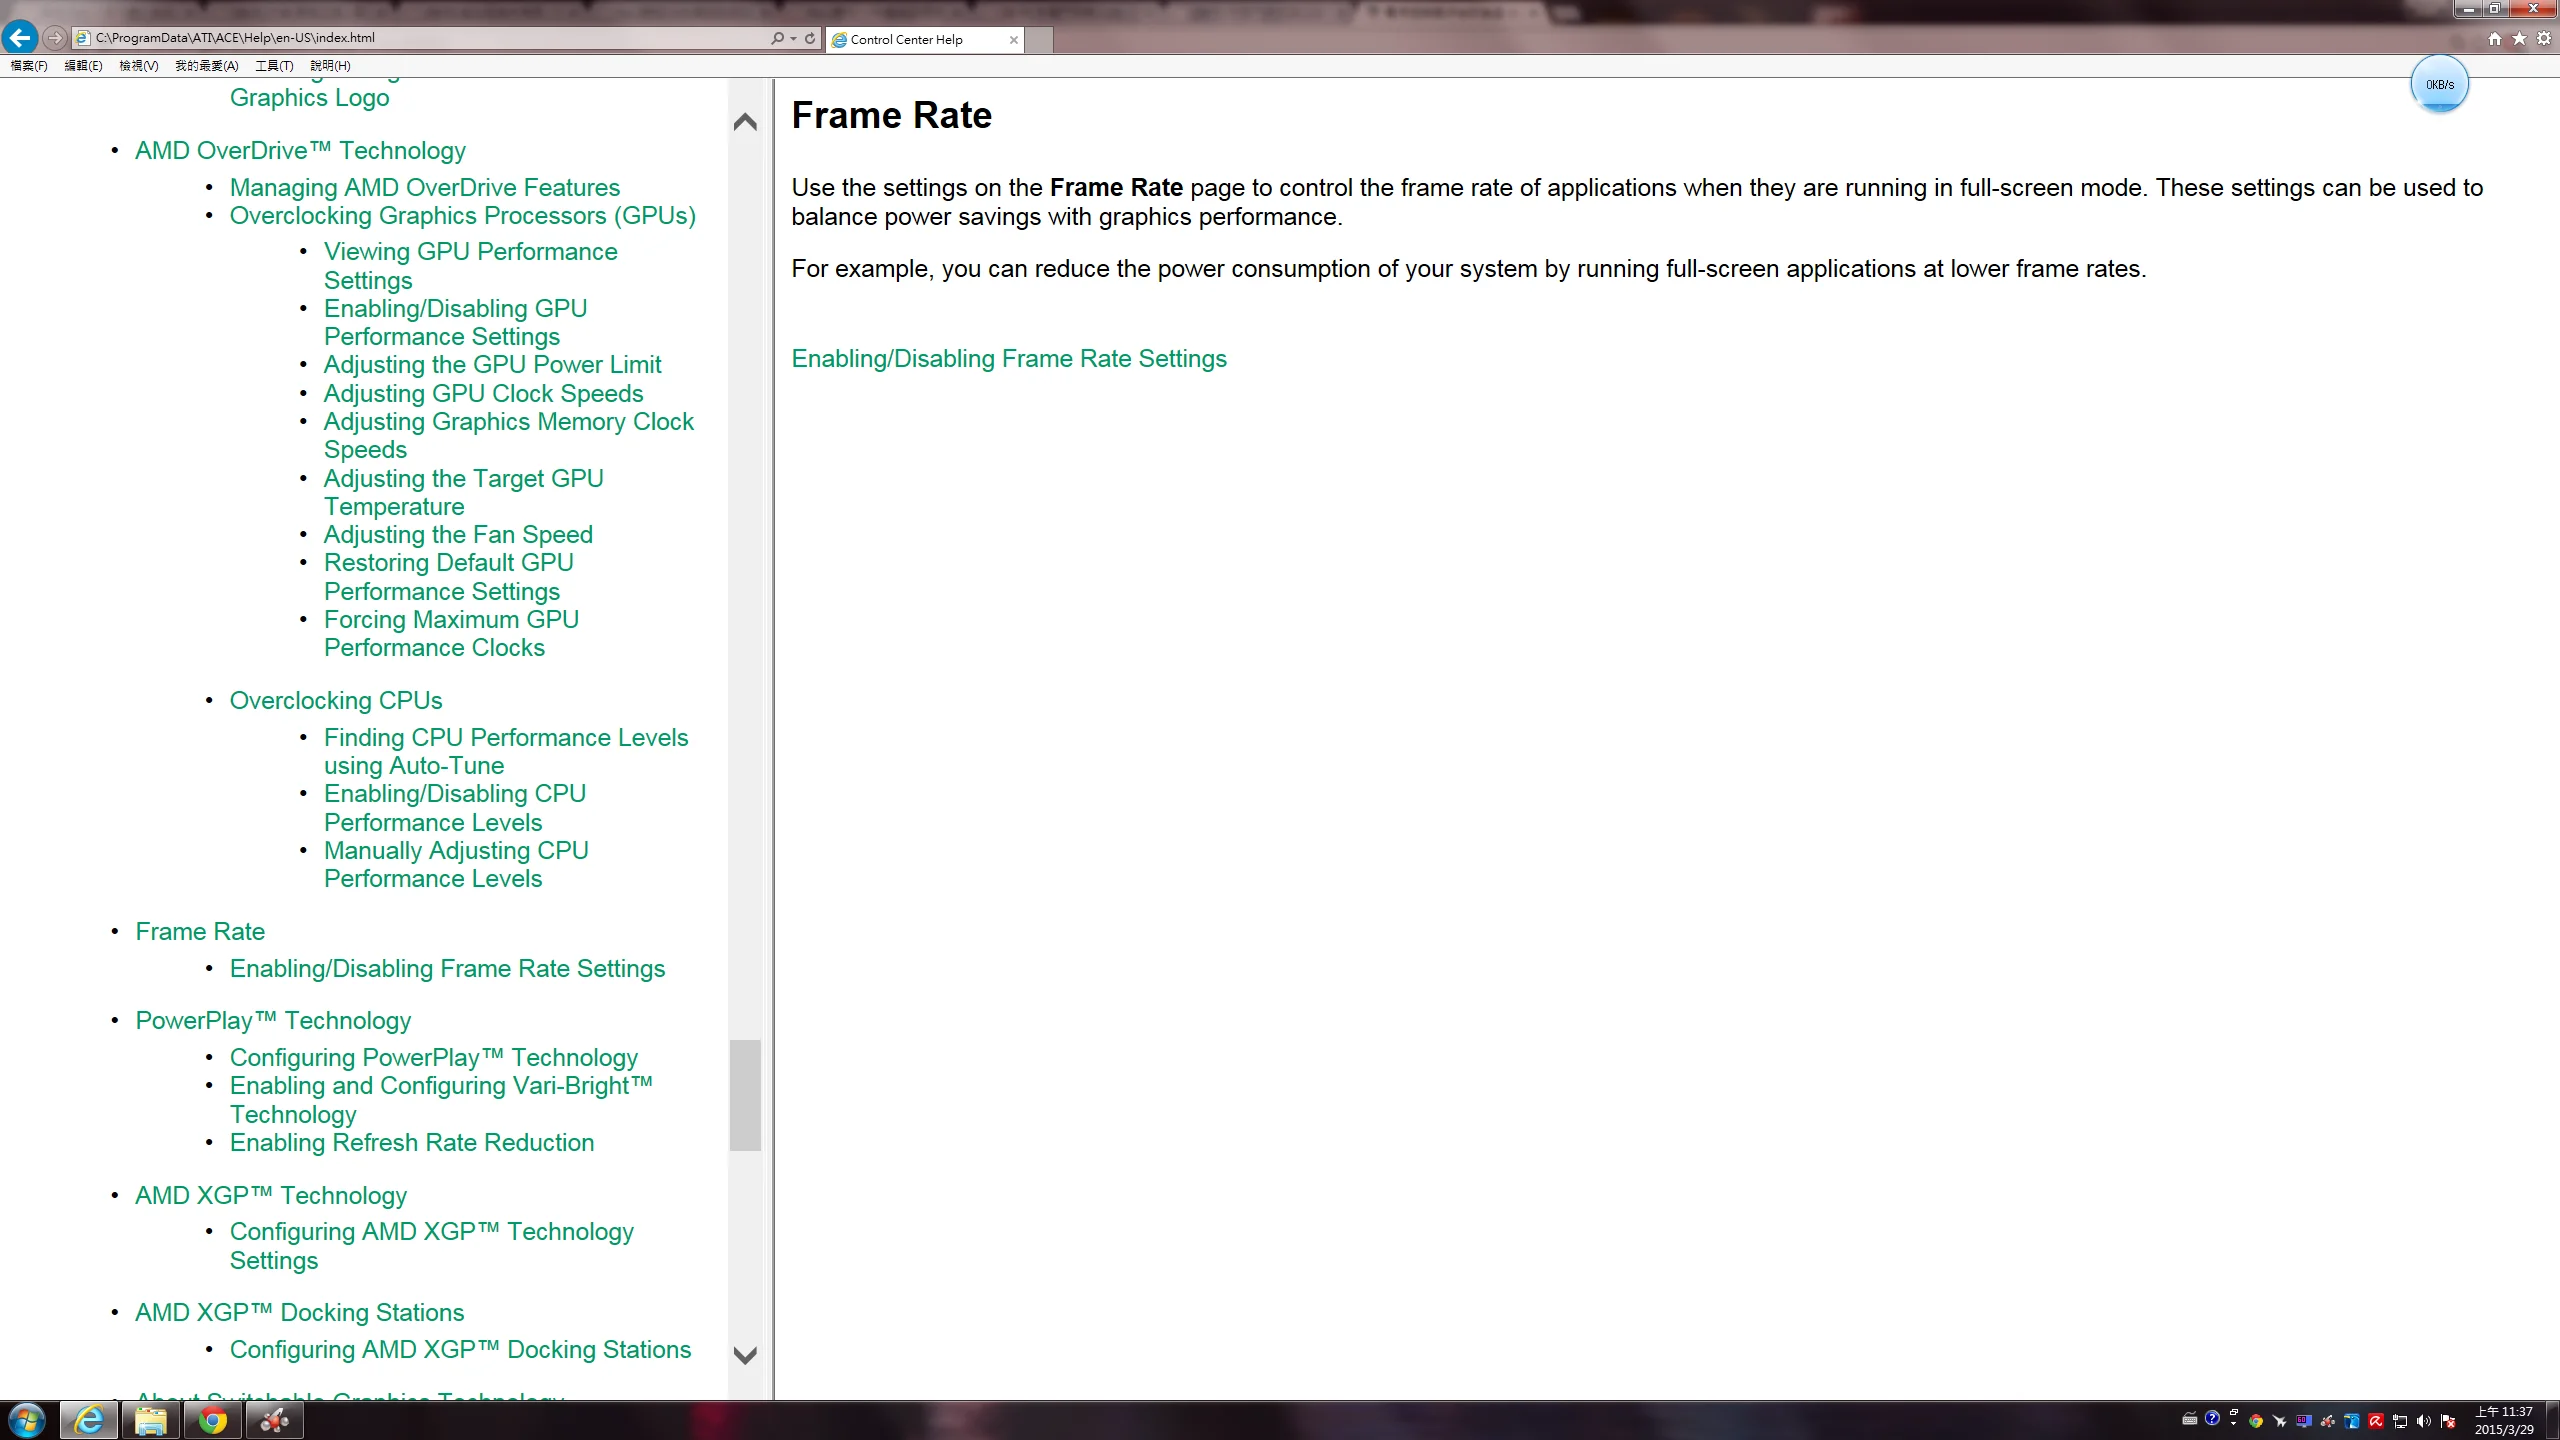
Task: Click the blue help question-mark tray icon
Action: tap(2212, 1418)
